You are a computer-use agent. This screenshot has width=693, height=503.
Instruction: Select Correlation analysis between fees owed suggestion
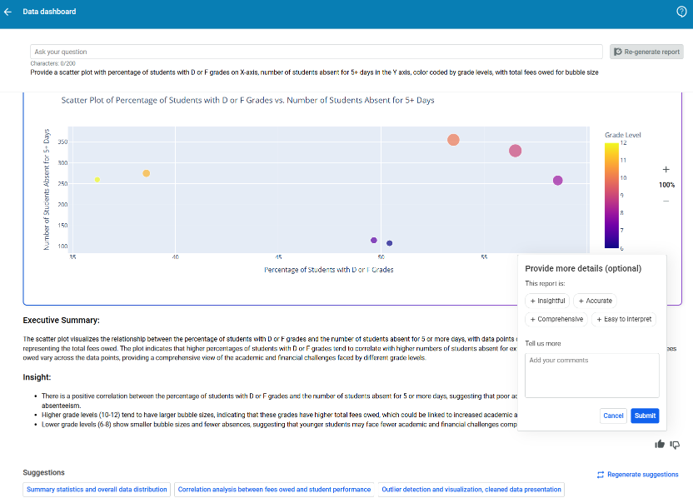pyautogui.click(x=273, y=490)
